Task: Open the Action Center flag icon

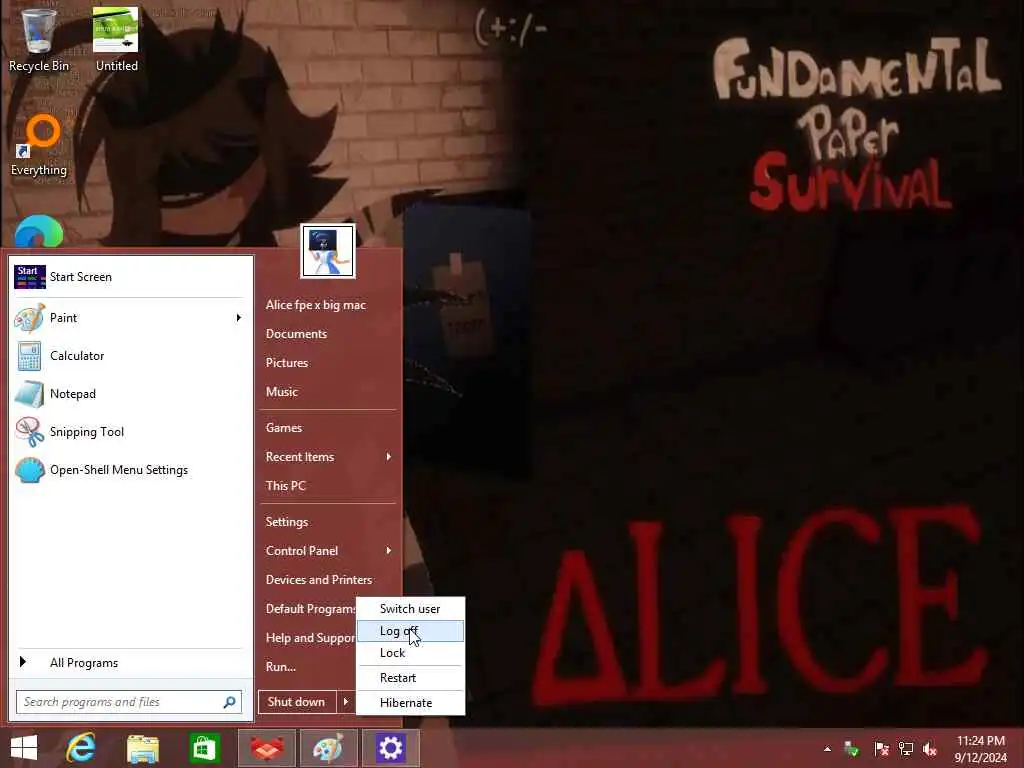Action: [881, 748]
